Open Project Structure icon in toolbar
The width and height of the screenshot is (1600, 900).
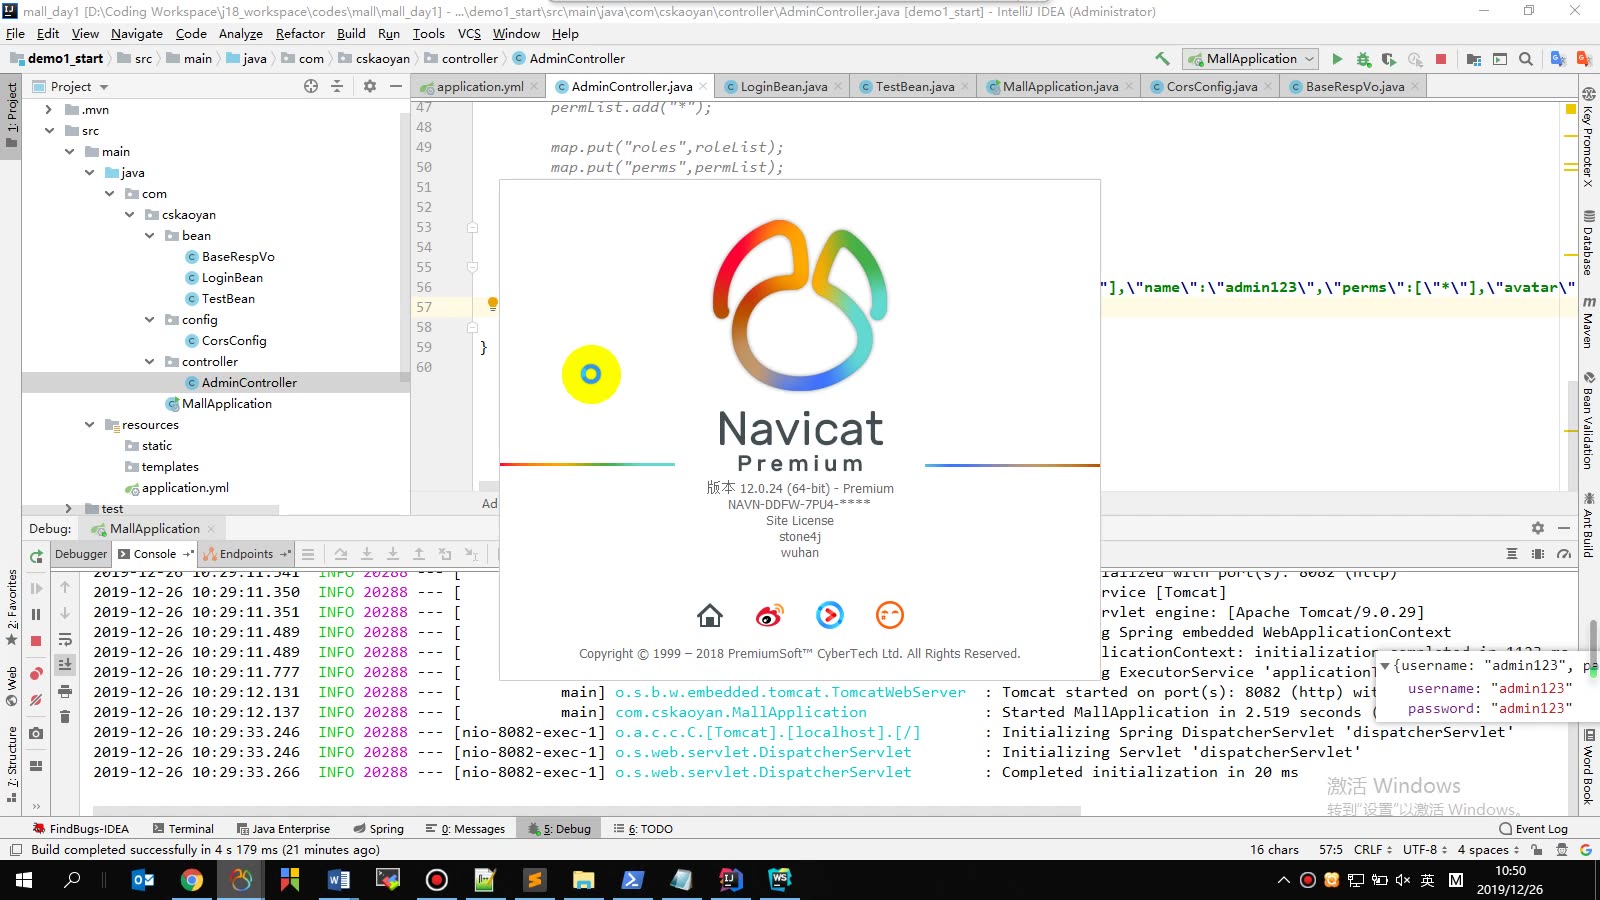pyautogui.click(x=1474, y=59)
